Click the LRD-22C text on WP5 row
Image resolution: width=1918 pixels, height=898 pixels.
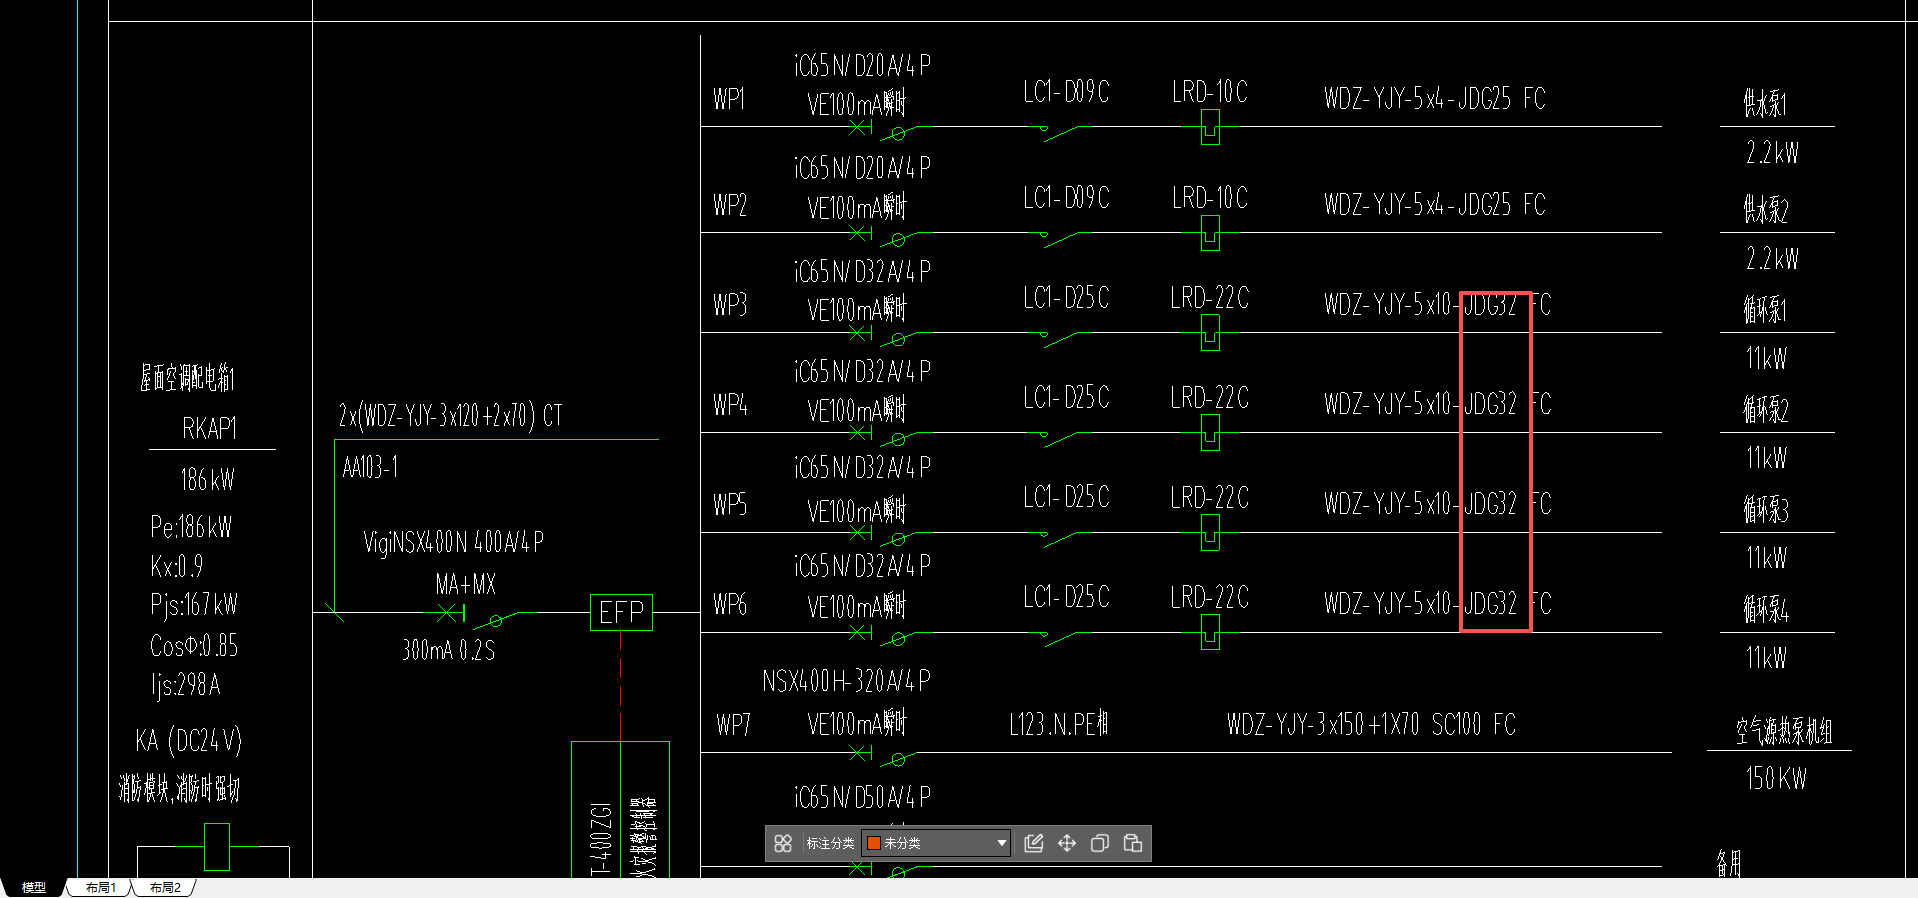point(1210,498)
